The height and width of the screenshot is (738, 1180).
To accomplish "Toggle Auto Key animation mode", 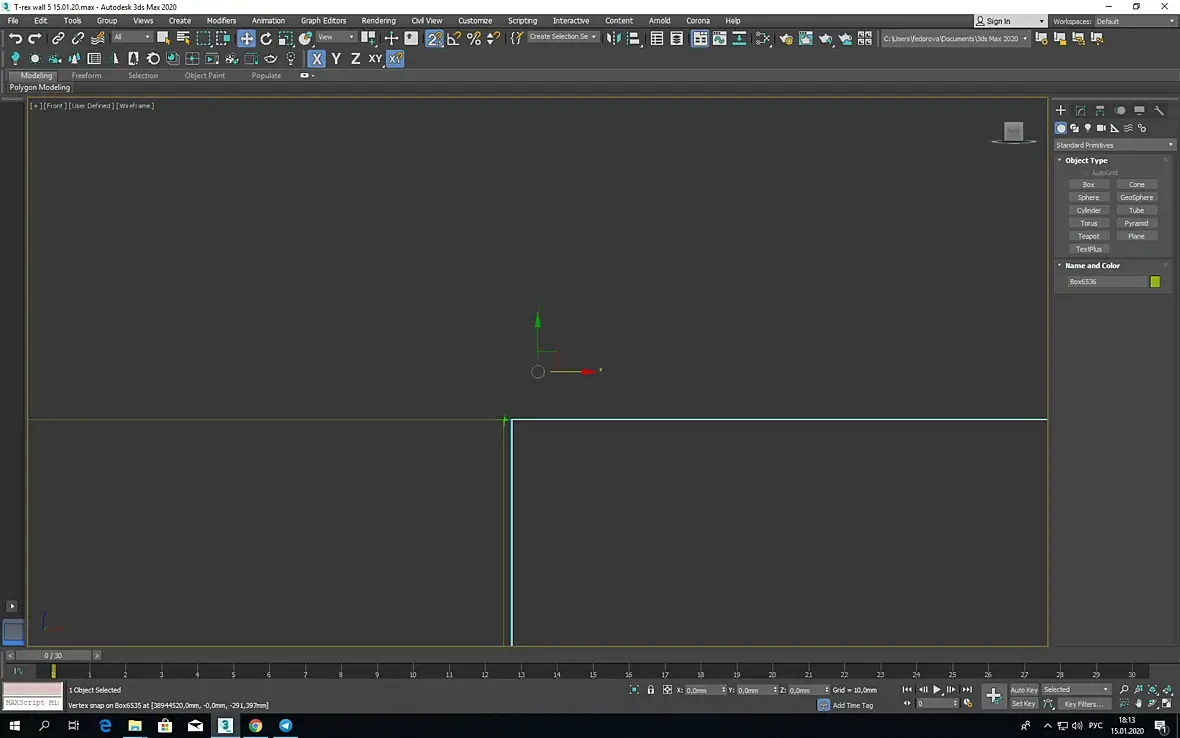I will (x=1023, y=690).
